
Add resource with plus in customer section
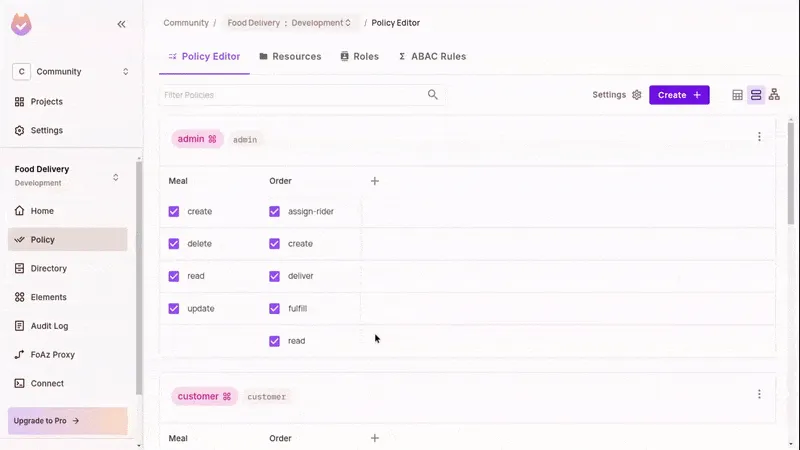click(x=374, y=438)
